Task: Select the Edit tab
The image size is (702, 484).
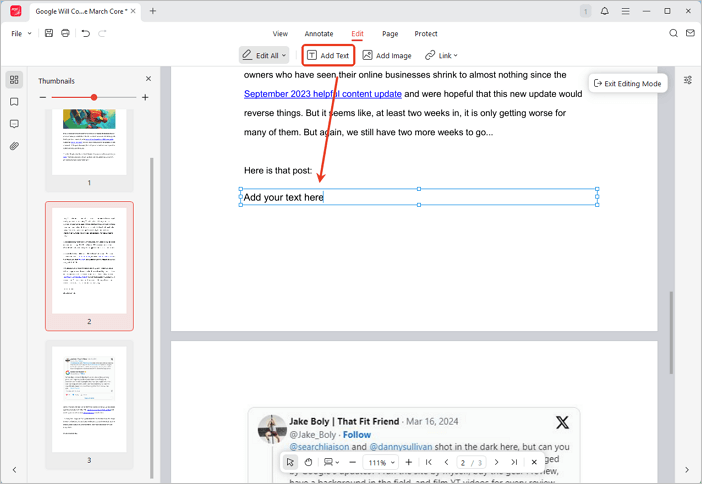Action: coord(357,34)
